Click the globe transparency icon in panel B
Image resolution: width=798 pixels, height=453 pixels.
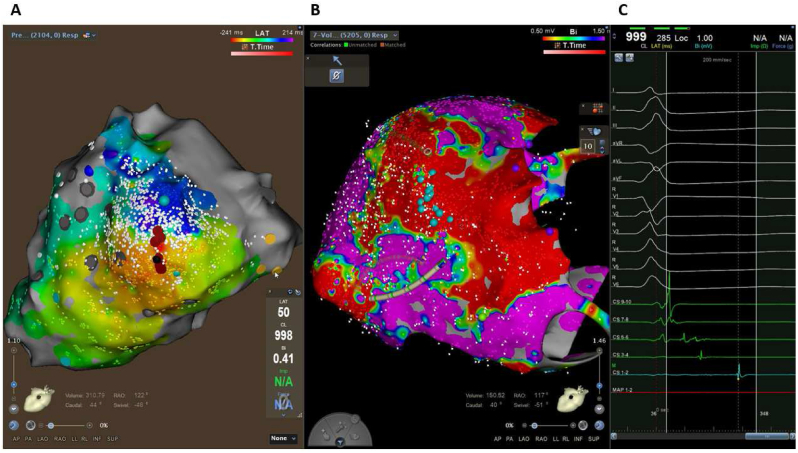pyautogui.click(x=583, y=425)
